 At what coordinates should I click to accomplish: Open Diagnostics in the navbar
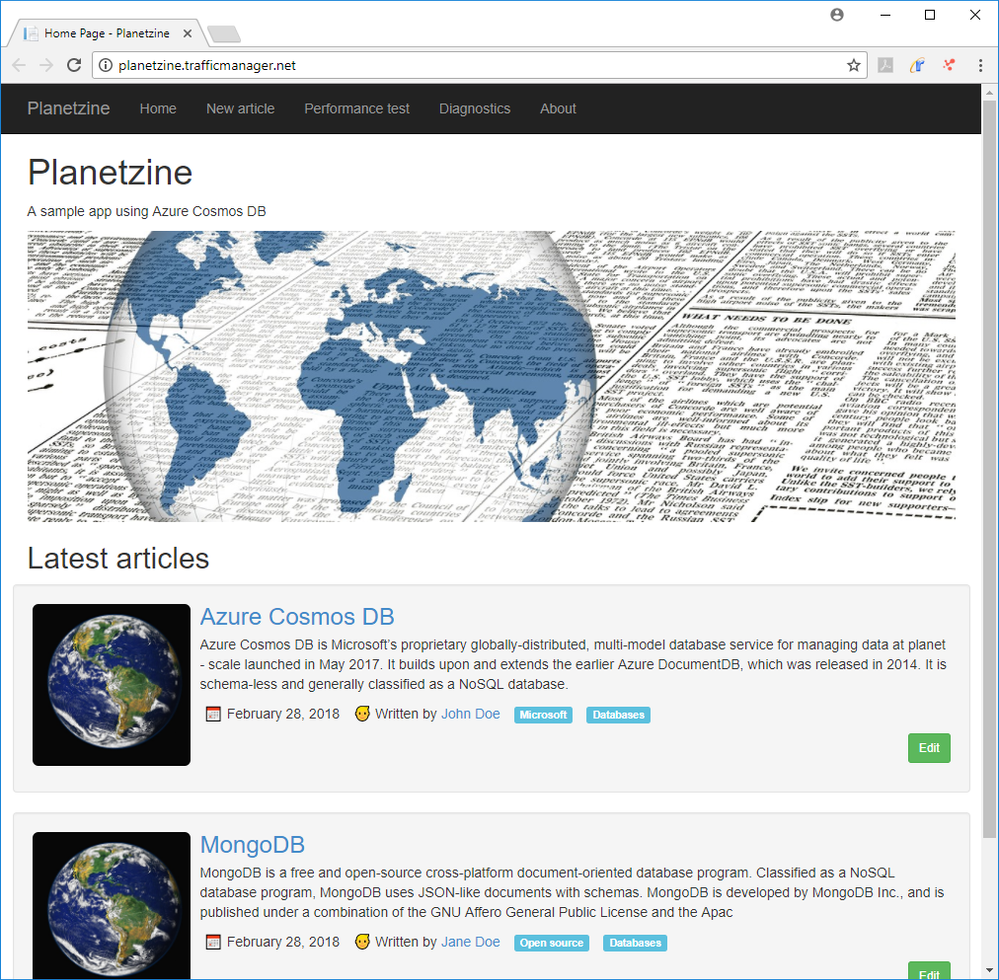[x=475, y=109]
